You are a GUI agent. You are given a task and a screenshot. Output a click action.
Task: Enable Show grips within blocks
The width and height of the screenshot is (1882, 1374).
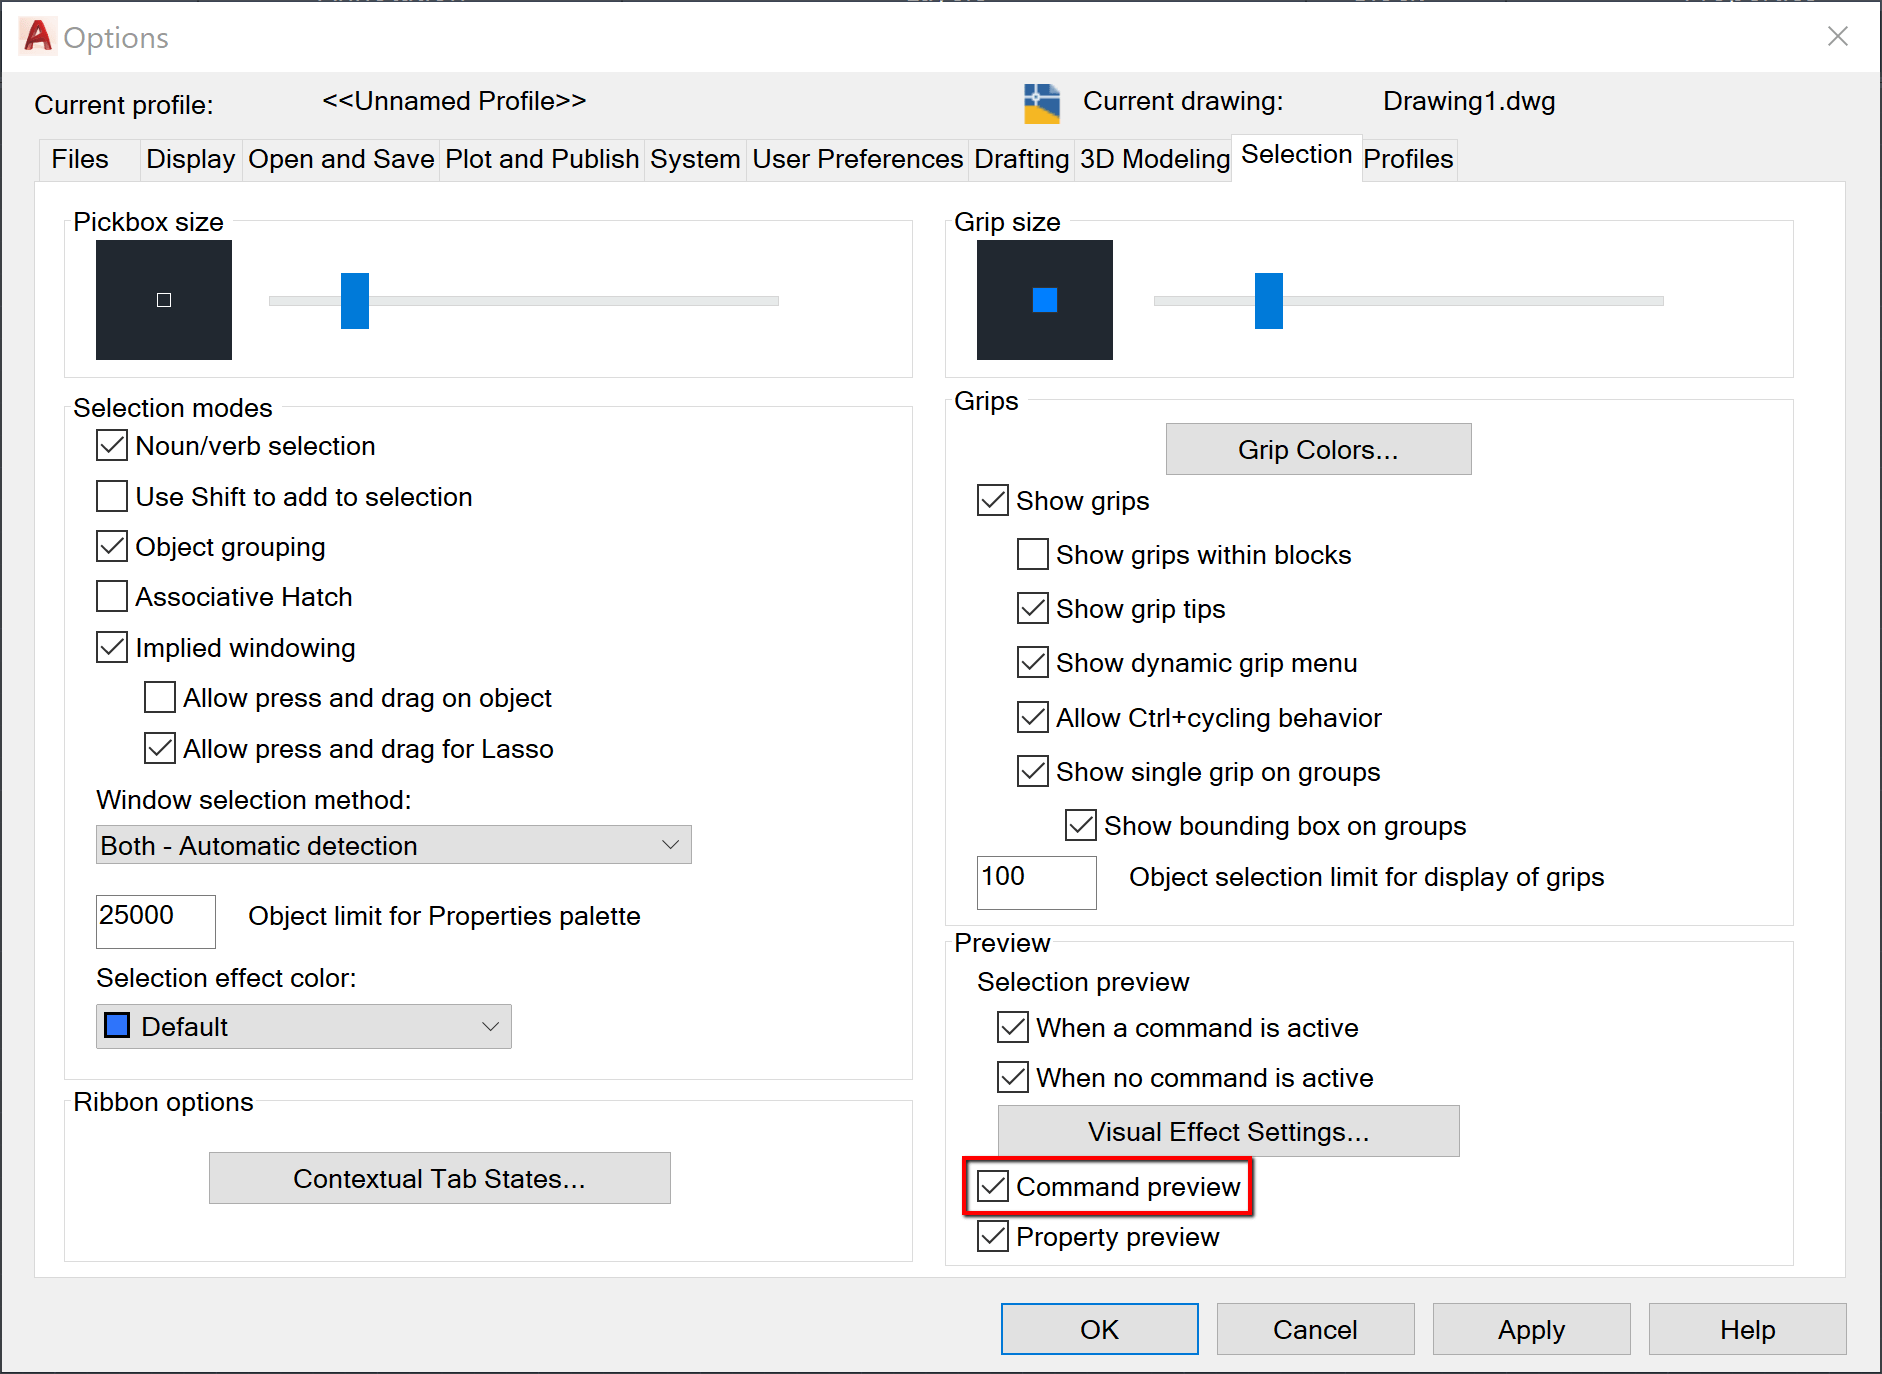1032,554
